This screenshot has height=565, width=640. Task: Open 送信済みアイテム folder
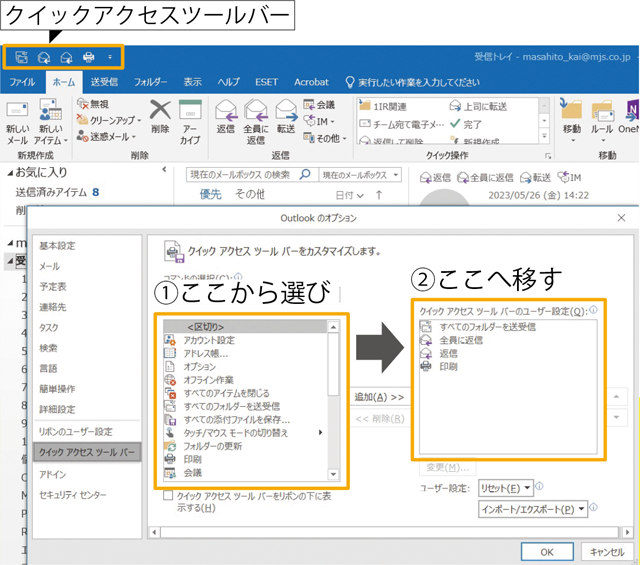point(51,192)
